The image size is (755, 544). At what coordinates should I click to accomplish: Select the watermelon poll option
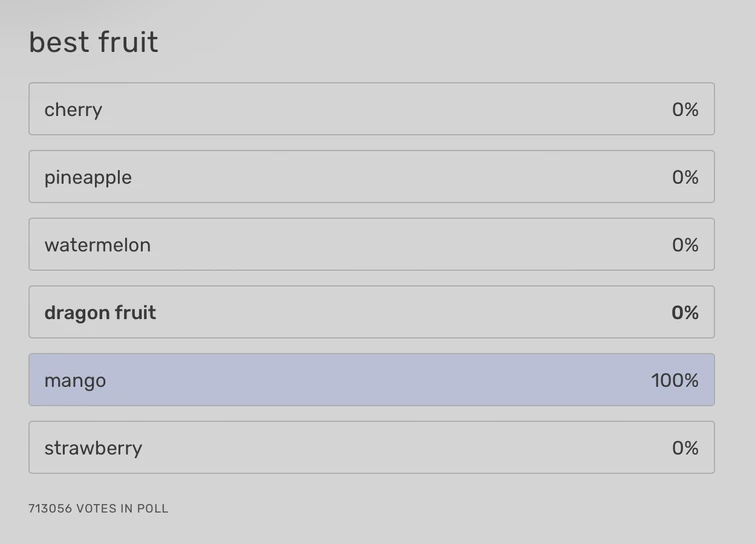point(371,245)
